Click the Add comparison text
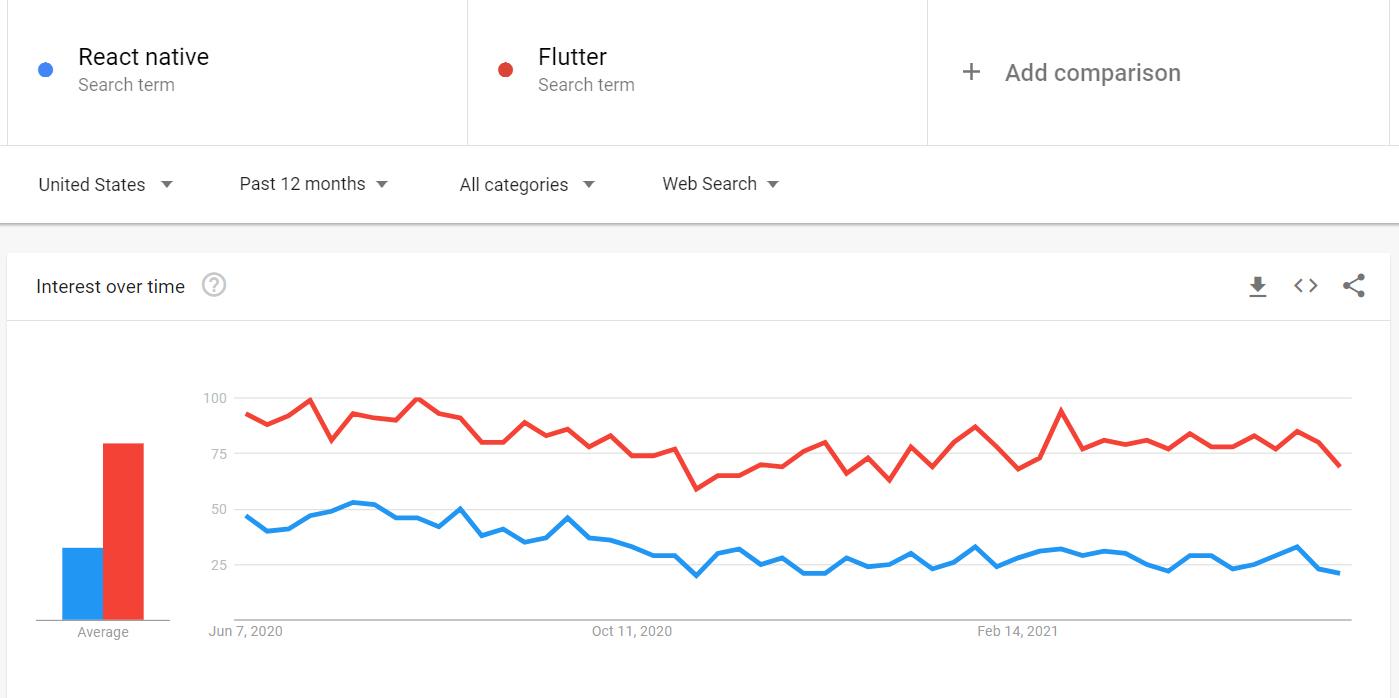The height and width of the screenshot is (698, 1399). tap(1093, 72)
